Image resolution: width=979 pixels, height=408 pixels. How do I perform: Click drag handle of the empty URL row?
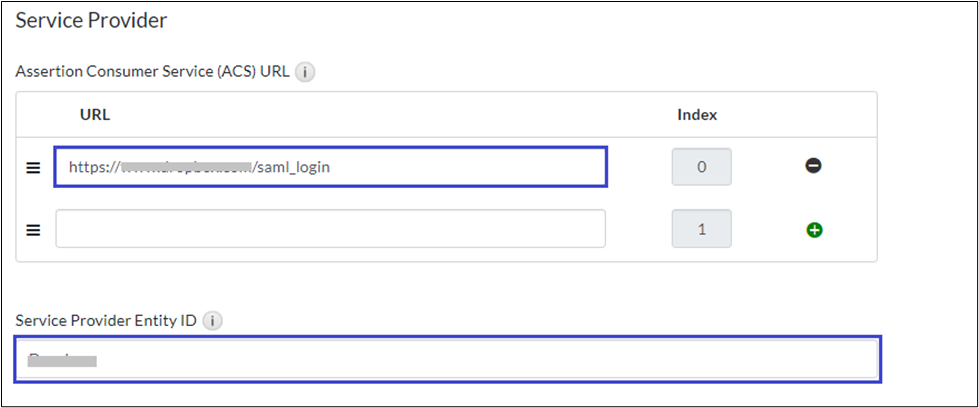pos(33,229)
